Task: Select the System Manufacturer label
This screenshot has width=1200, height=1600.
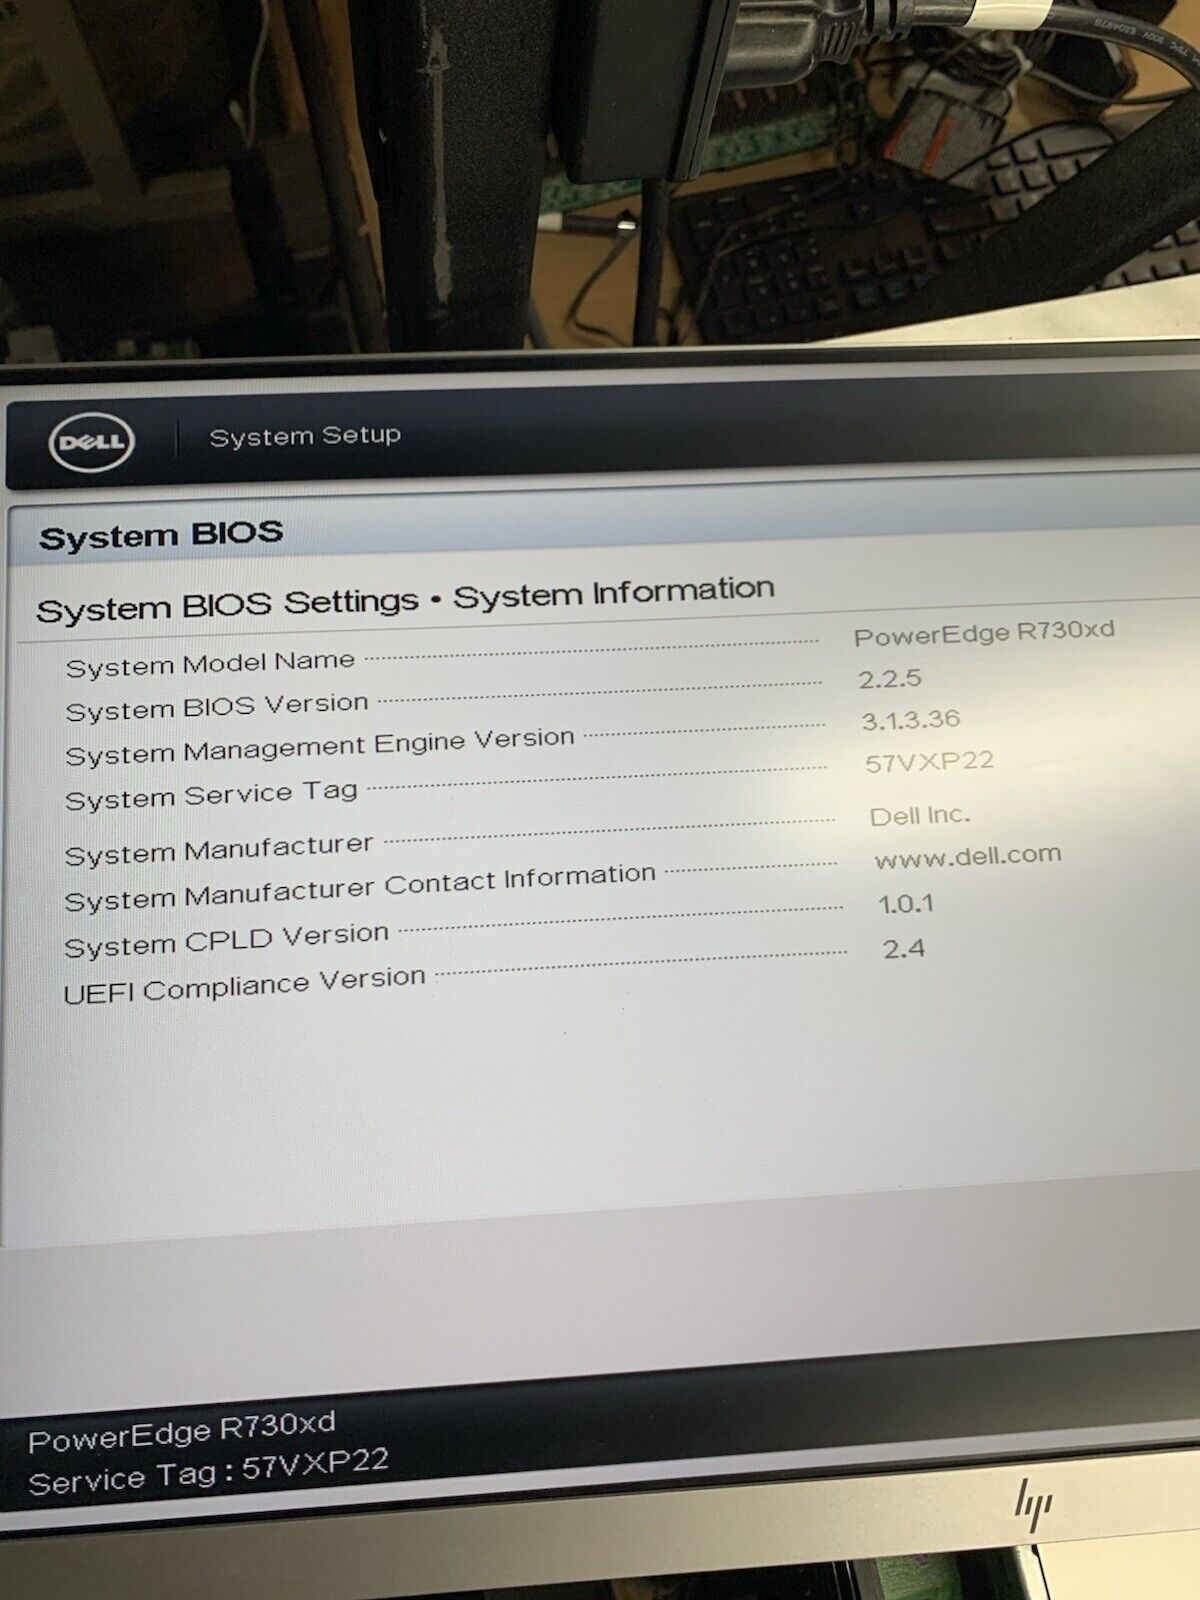Action: tap(218, 851)
